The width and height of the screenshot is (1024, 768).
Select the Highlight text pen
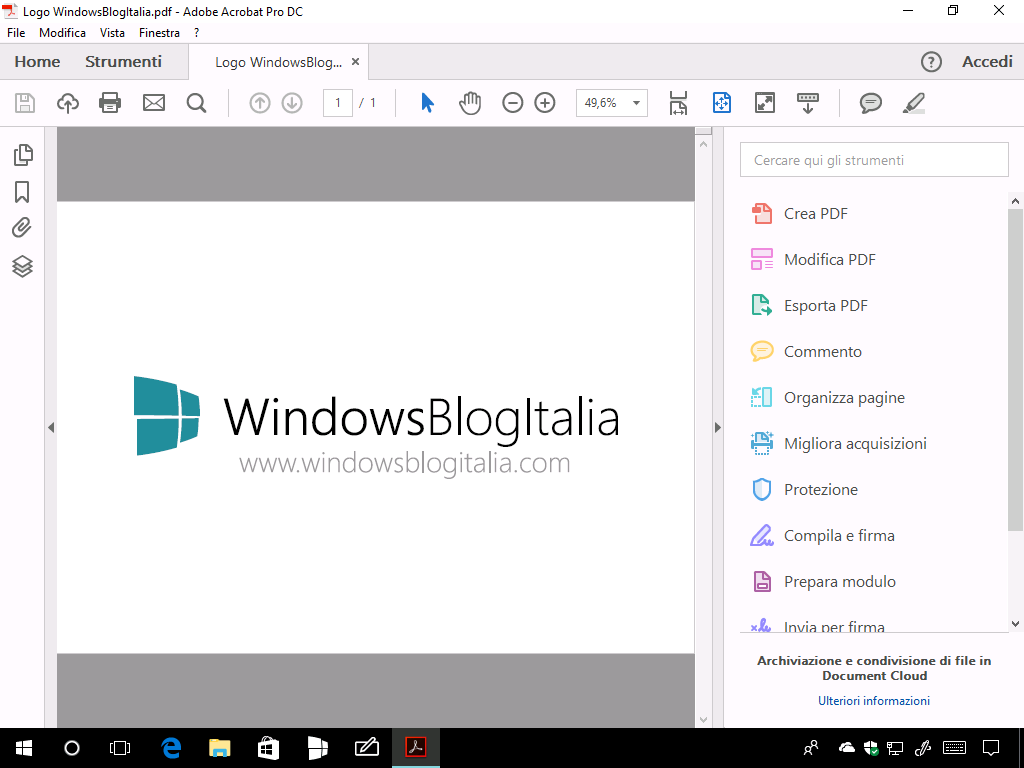click(x=914, y=103)
